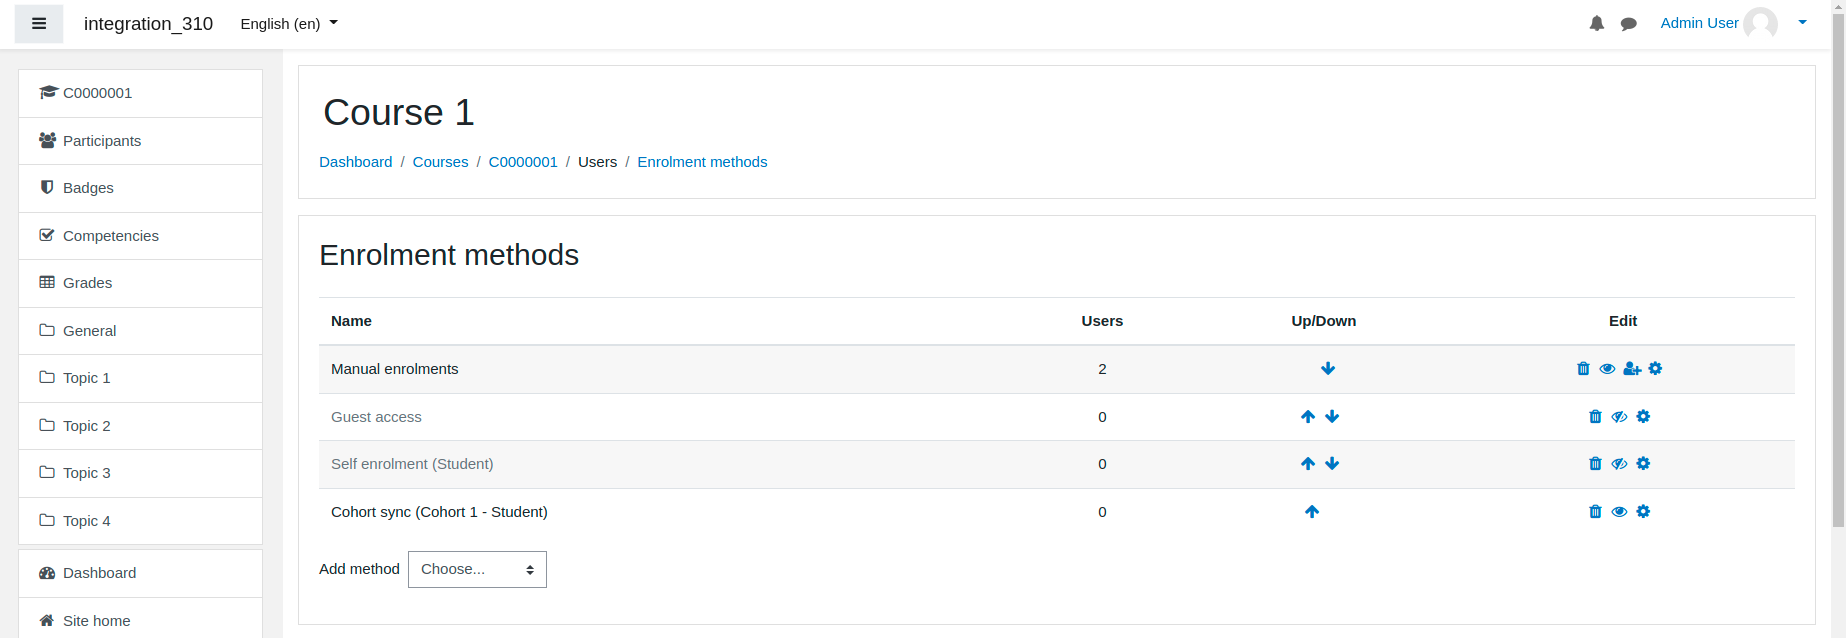Edit Cohort sync settings gear
This screenshot has width=1846, height=638.
click(x=1643, y=512)
